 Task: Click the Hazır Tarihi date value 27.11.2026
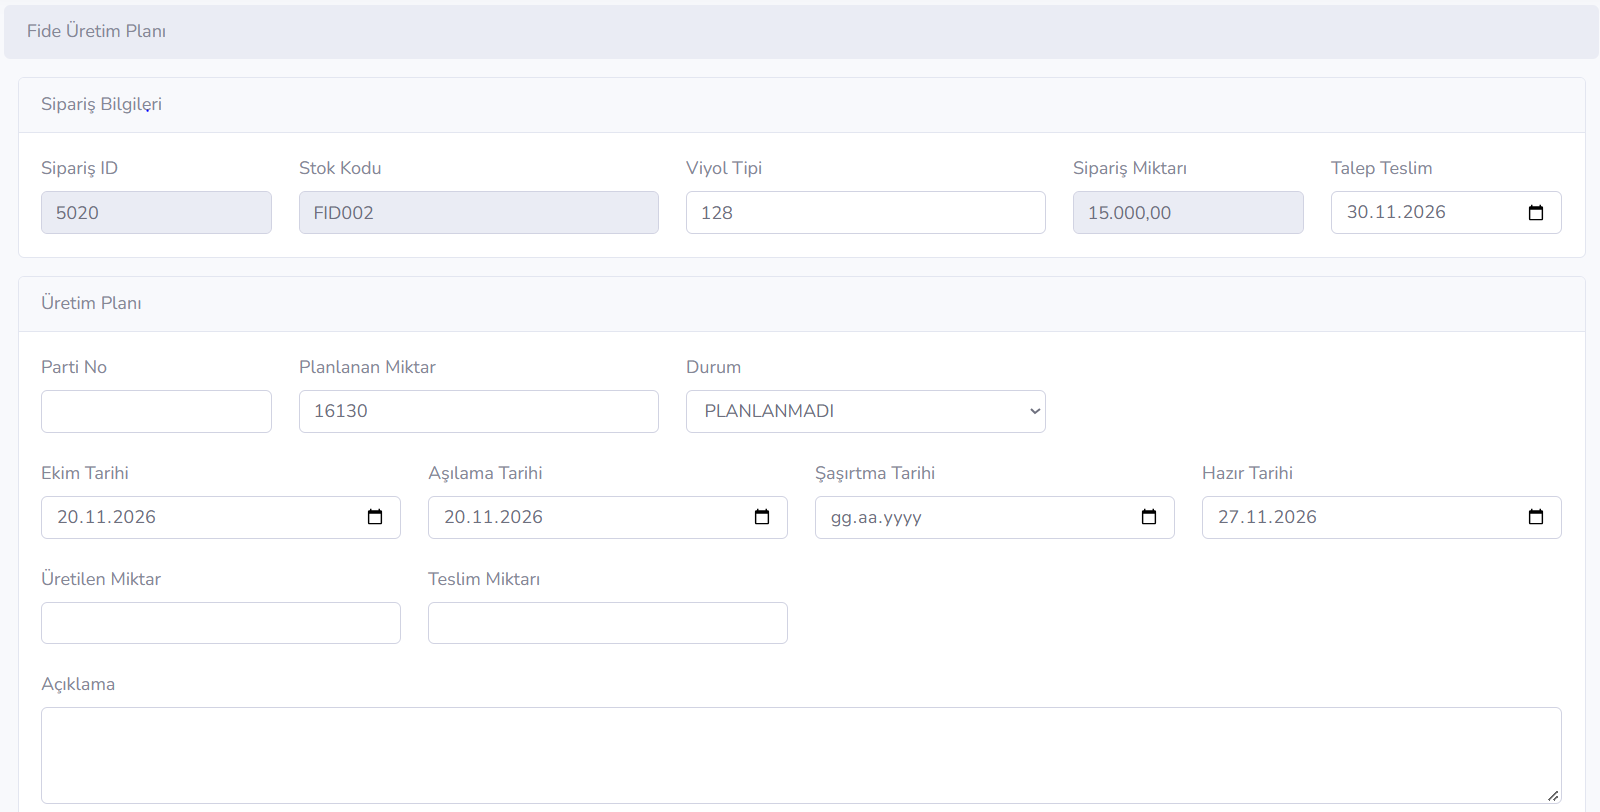1267,517
